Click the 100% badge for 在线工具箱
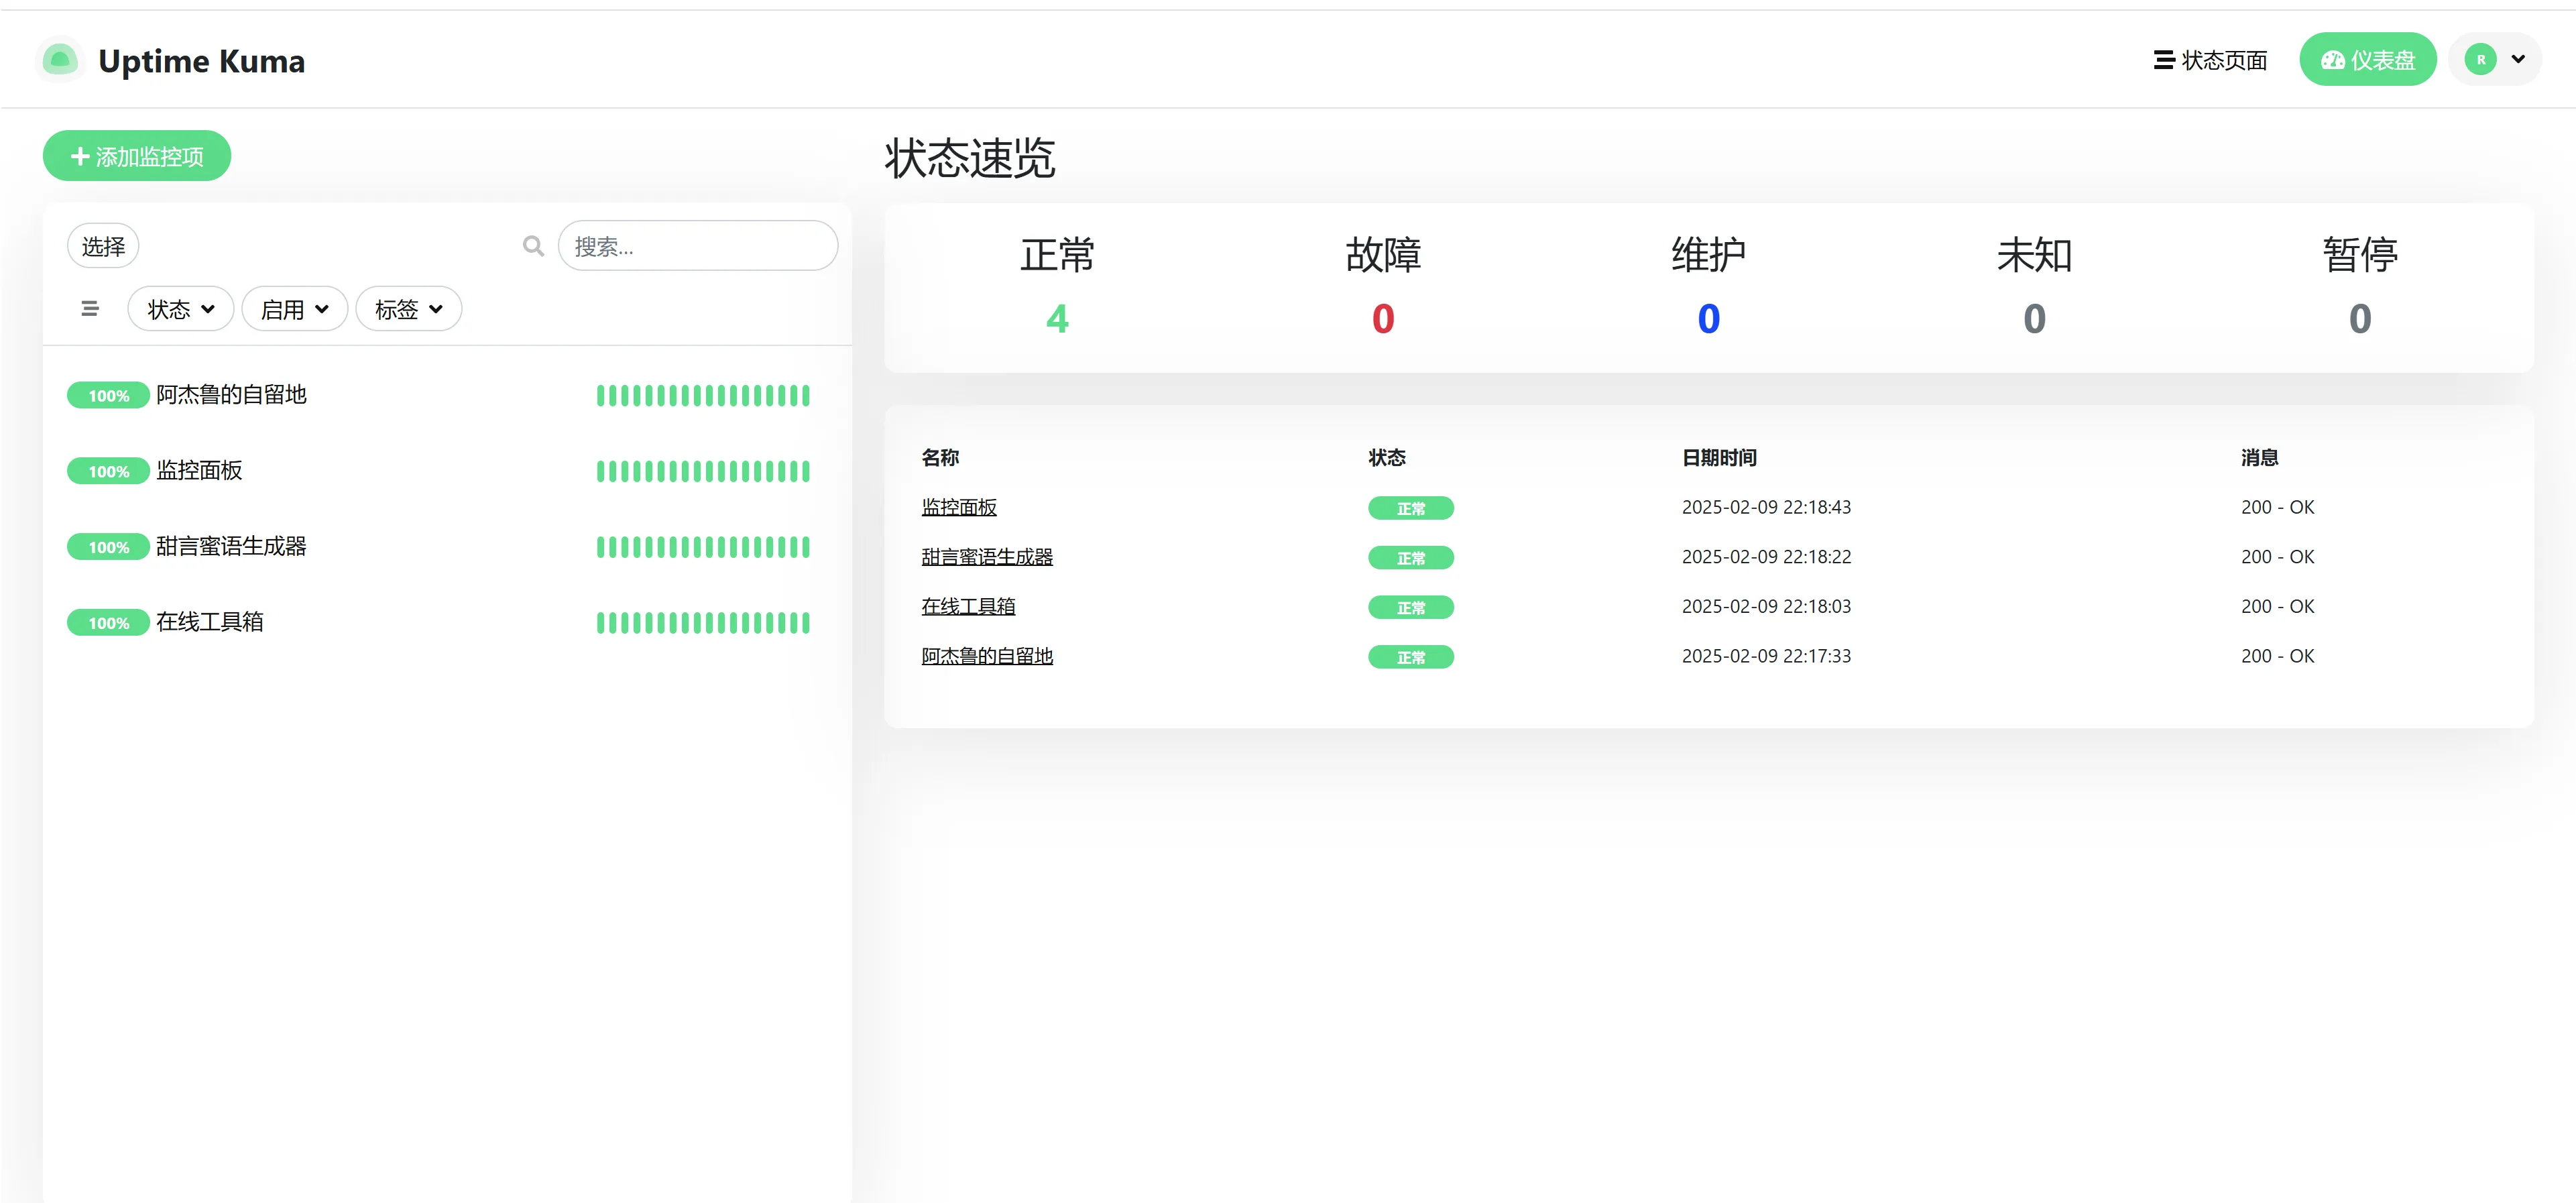This screenshot has width=2576, height=1203. [108, 623]
